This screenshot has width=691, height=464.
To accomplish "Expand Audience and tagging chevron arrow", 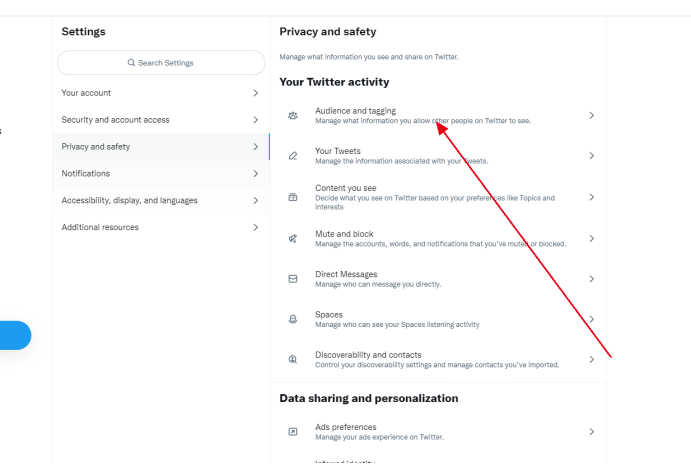I will [x=591, y=116].
